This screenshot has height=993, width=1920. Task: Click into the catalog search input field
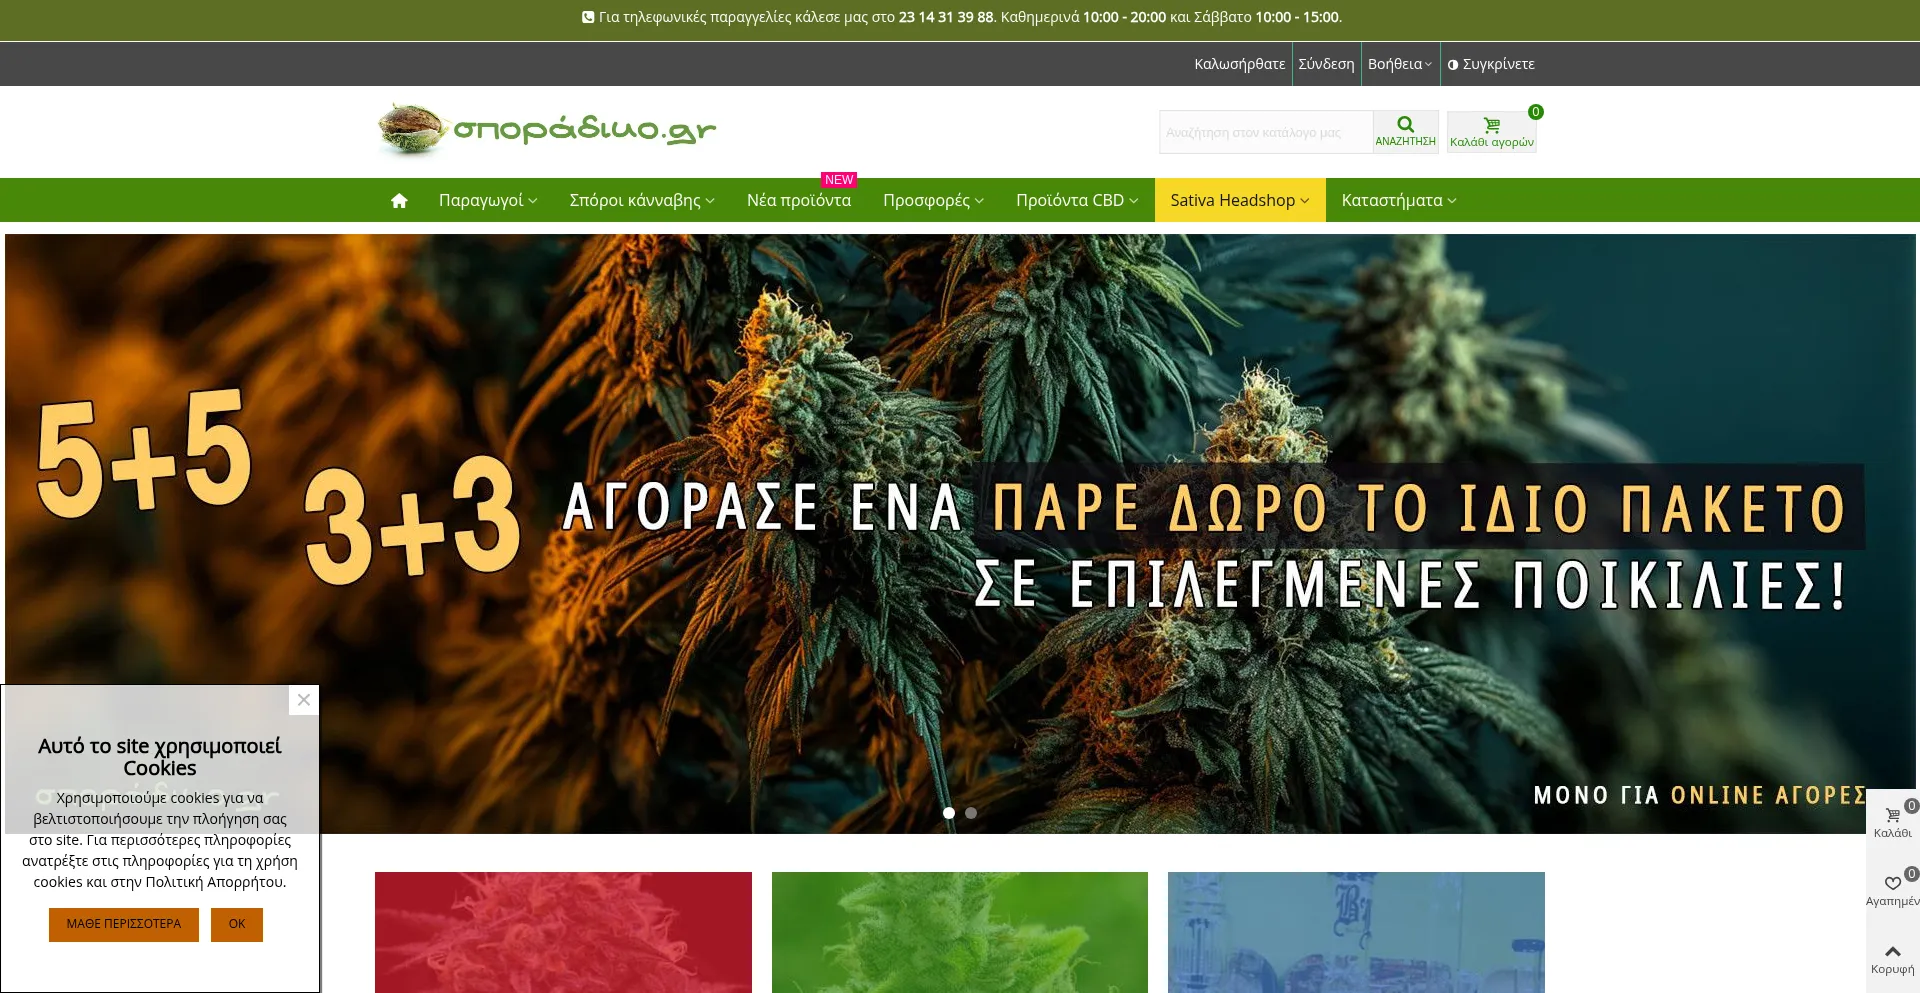pos(1265,132)
